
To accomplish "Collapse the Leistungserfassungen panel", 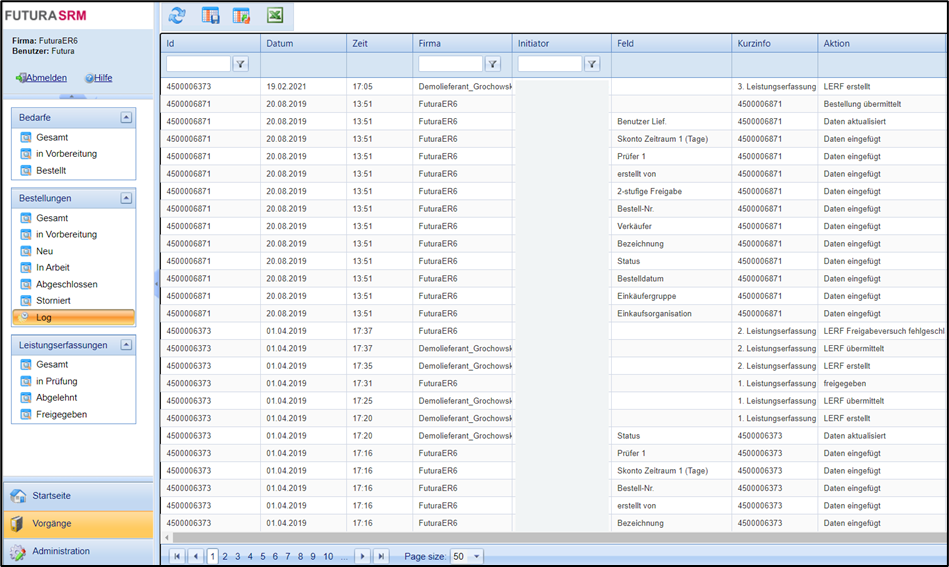I will [x=126, y=345].
